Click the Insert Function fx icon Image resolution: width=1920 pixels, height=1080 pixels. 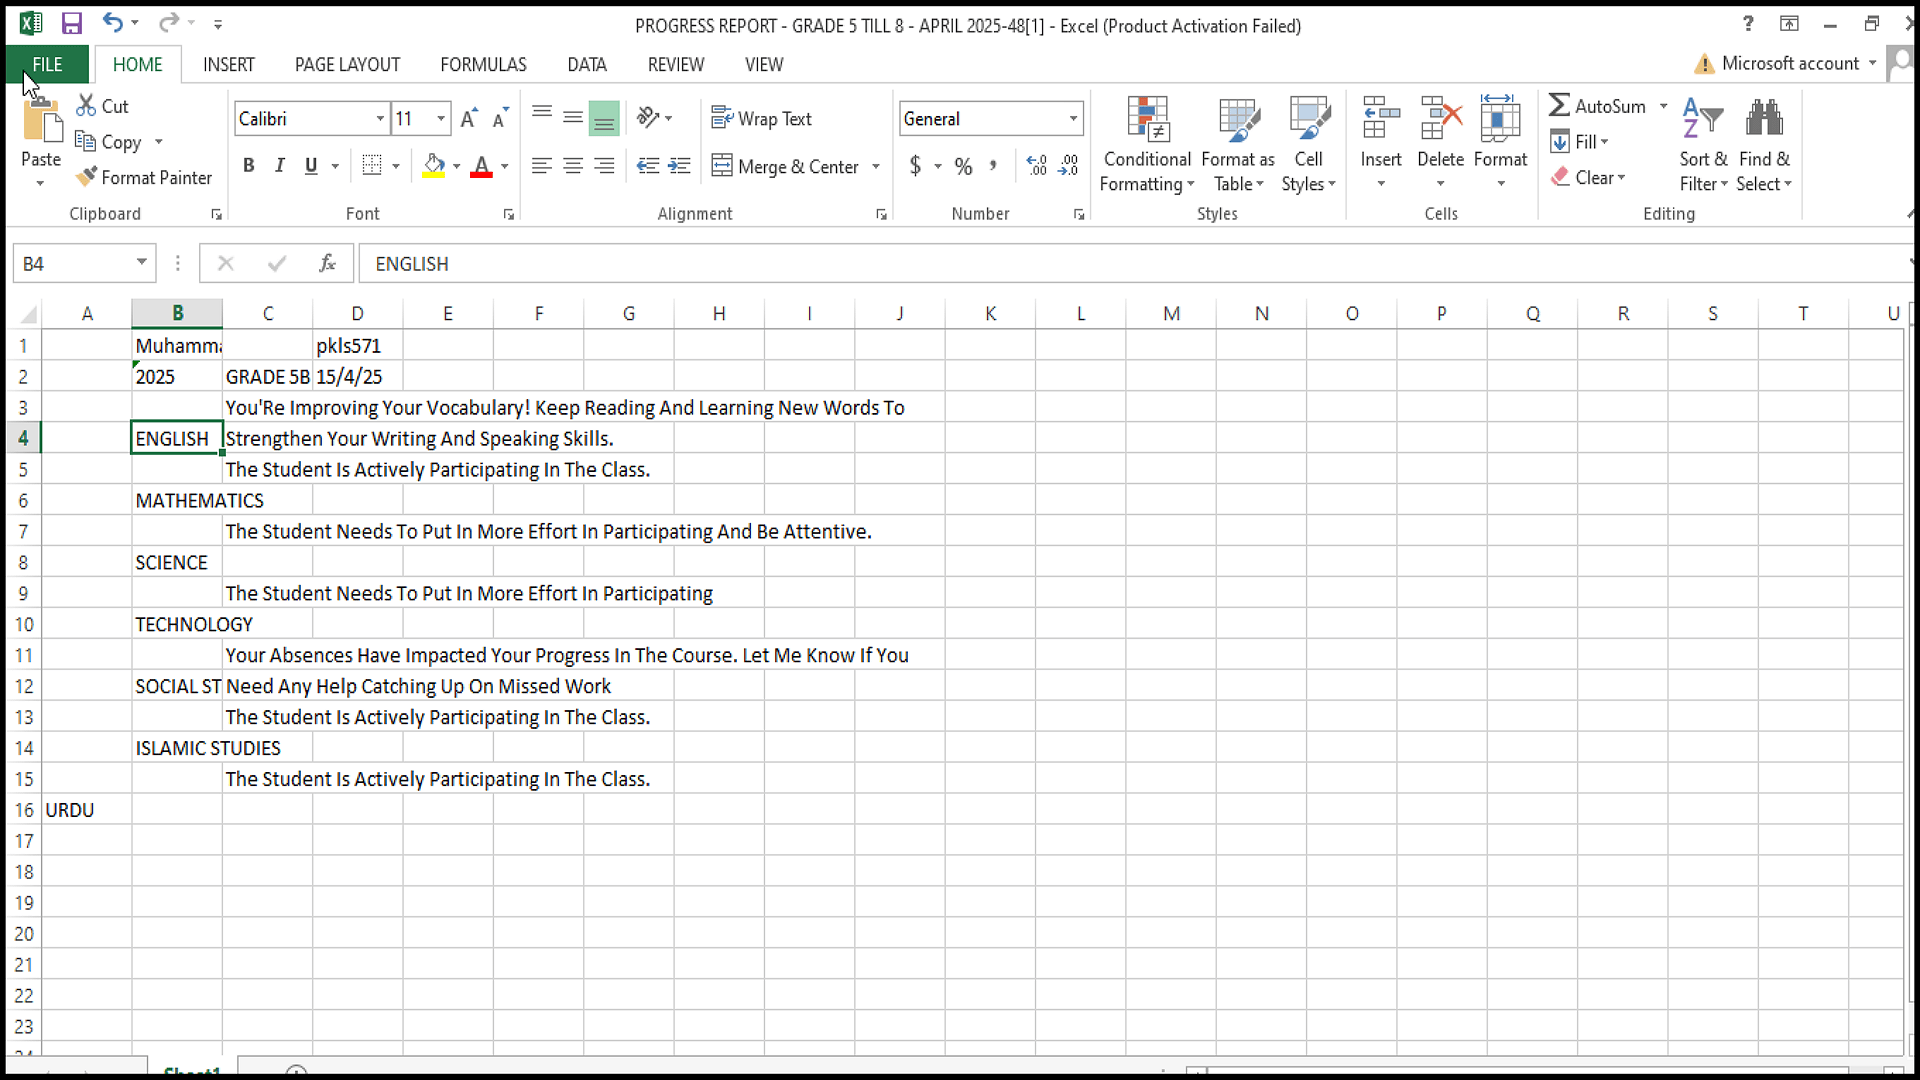(x=327, y=263)
